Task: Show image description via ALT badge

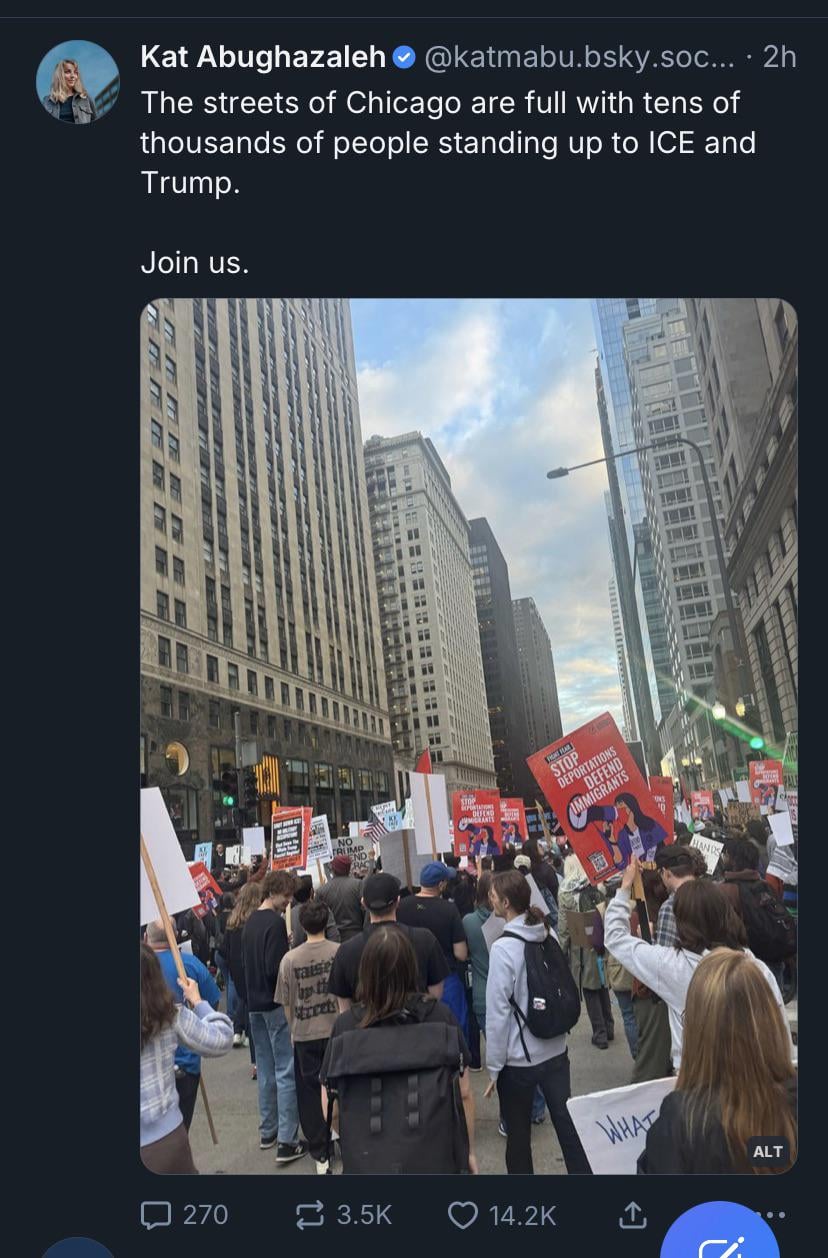Action: pos(768,1151)
